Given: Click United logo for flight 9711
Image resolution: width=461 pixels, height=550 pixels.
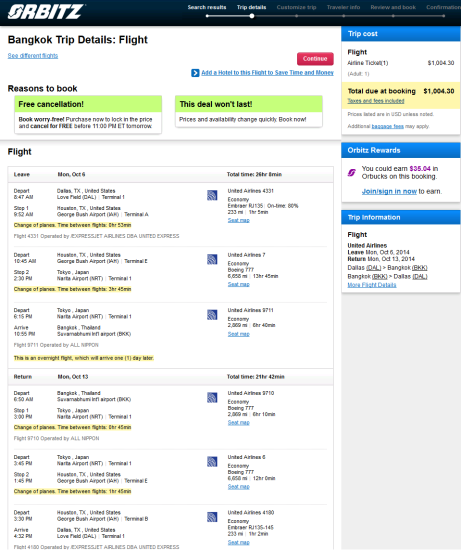Looking at the screenshot, I should (x=212, y=315).
